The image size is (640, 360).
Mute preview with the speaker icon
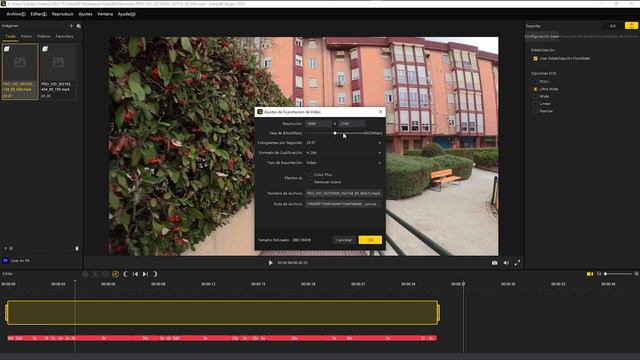click(x=506, y=263)
